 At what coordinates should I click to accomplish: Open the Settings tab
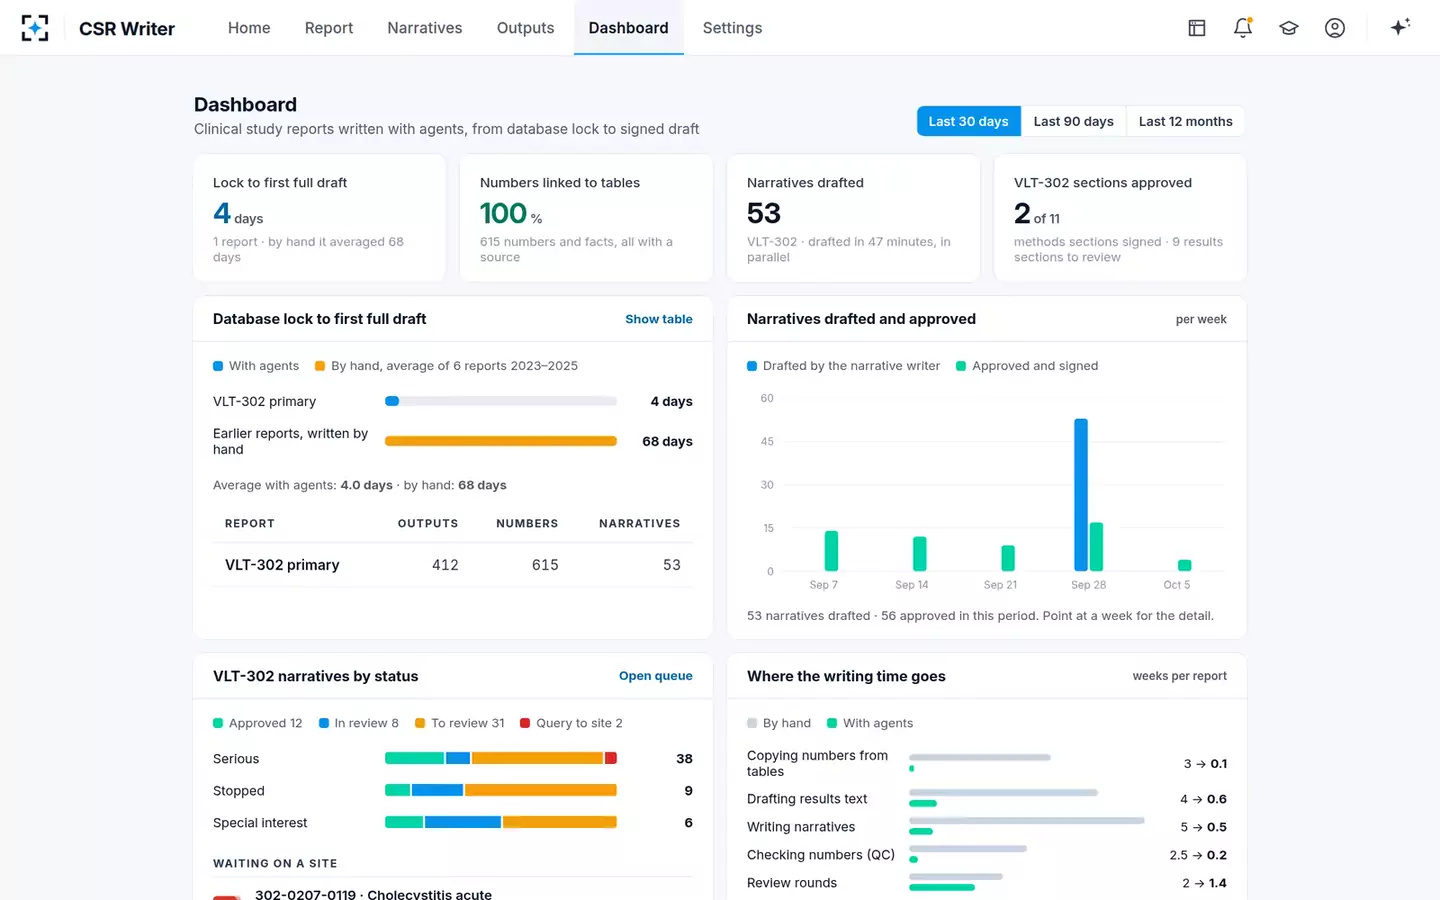pyautogui.click(x=732, y=28)
